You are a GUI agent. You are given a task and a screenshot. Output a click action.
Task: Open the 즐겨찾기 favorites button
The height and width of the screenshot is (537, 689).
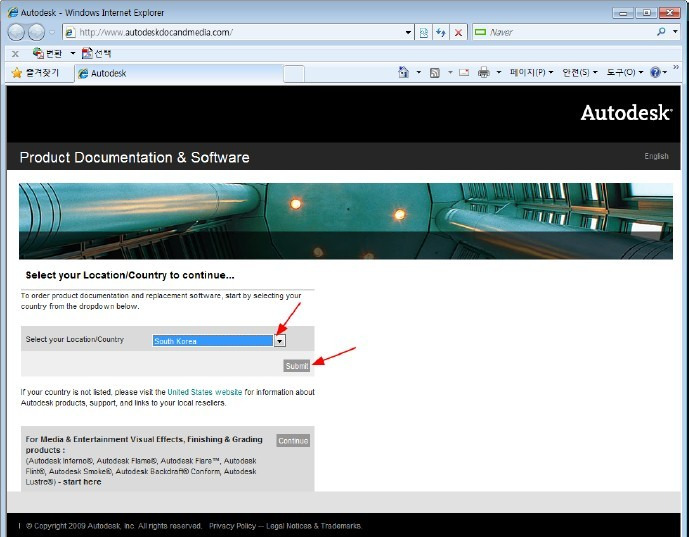(x=35, y=73)
